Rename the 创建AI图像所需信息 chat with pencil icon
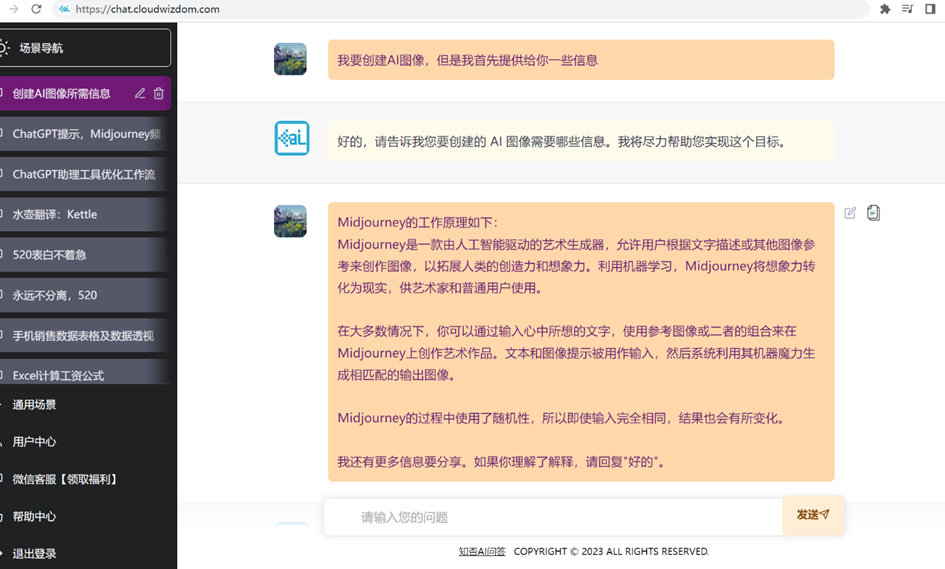 pos(140,93)
